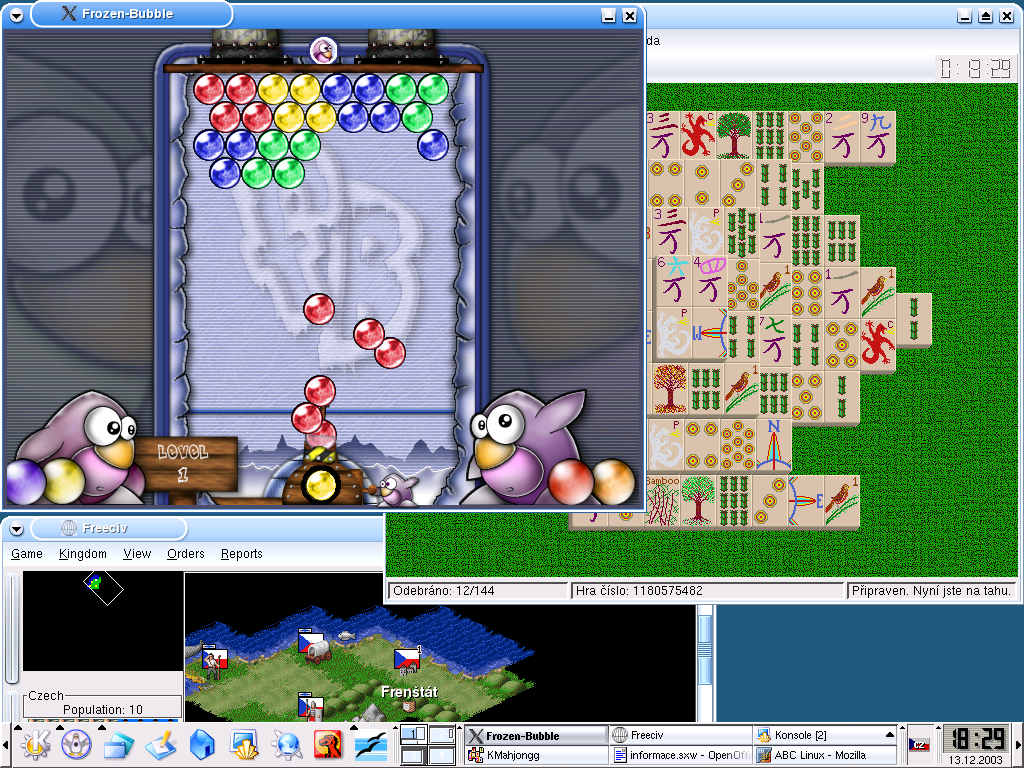Viewport: 1024px width, 768px height.
Task: Click the 'Připraven. Nyní jste na tahu.' status message
Action: point(932,591)
